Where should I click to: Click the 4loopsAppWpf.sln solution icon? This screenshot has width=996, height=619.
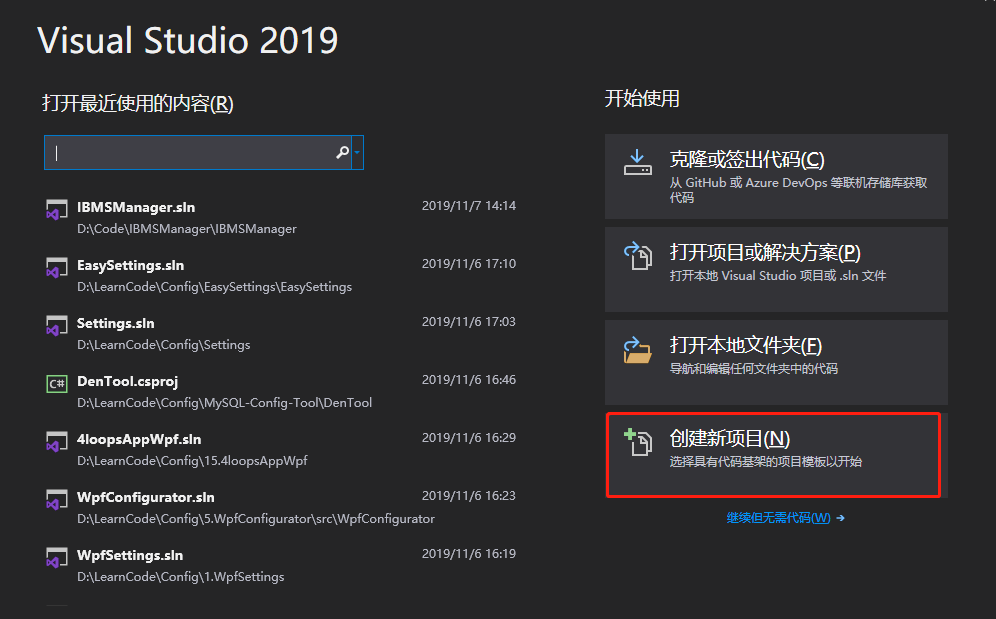[x=57, y=442]
